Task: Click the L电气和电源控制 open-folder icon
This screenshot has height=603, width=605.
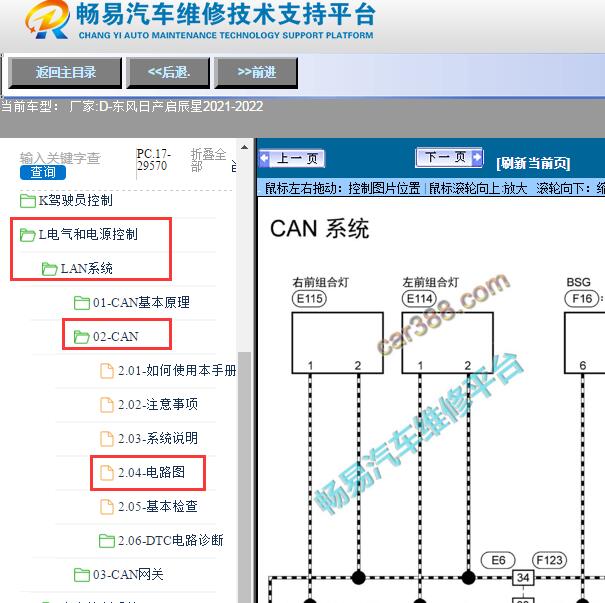Action: tap(27, 235)
